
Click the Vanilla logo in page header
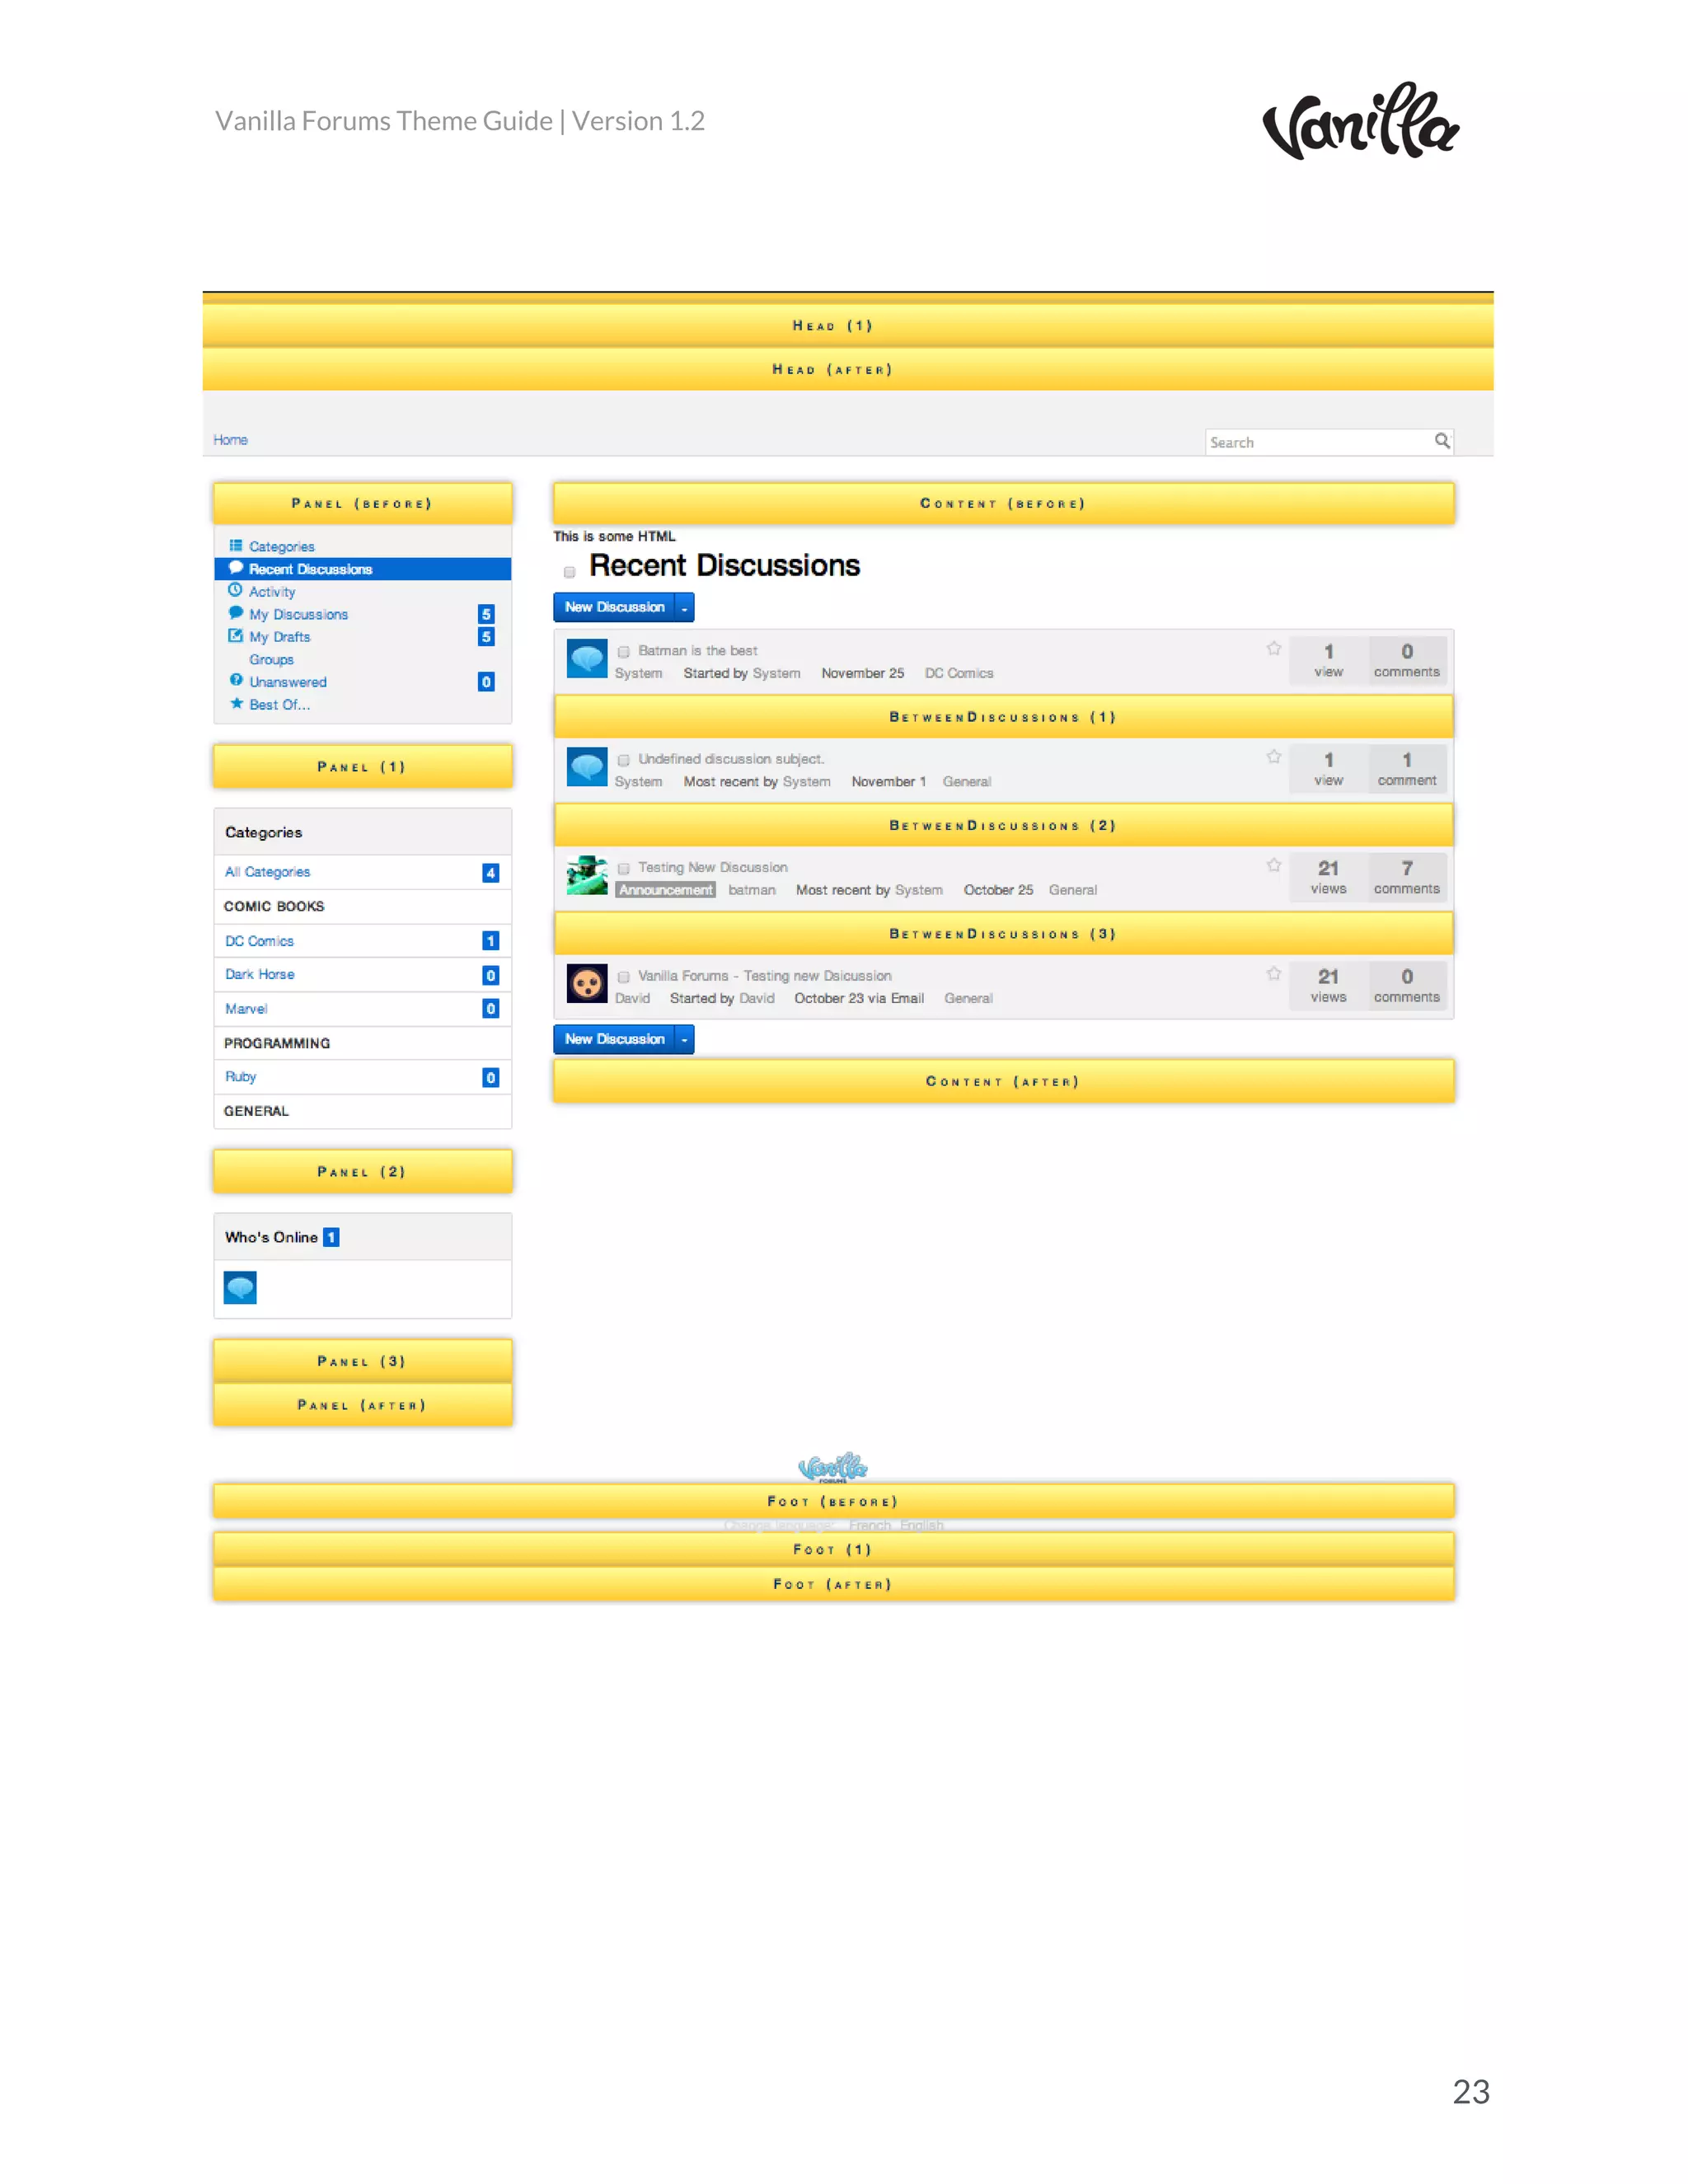(x=1361, y=121)
